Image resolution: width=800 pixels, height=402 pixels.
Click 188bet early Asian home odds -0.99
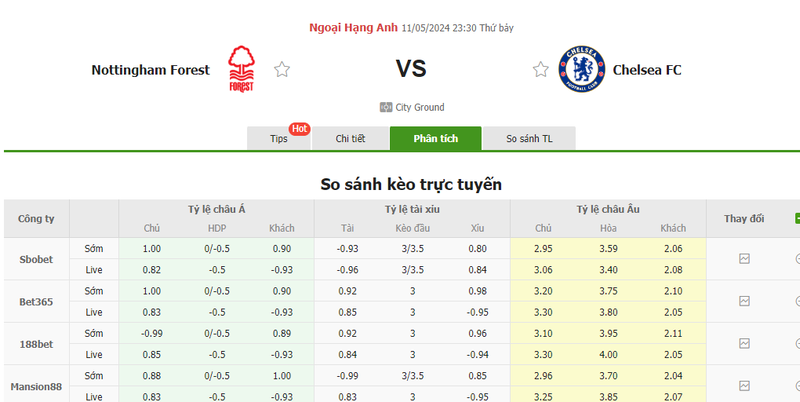[x=152, y=333]
